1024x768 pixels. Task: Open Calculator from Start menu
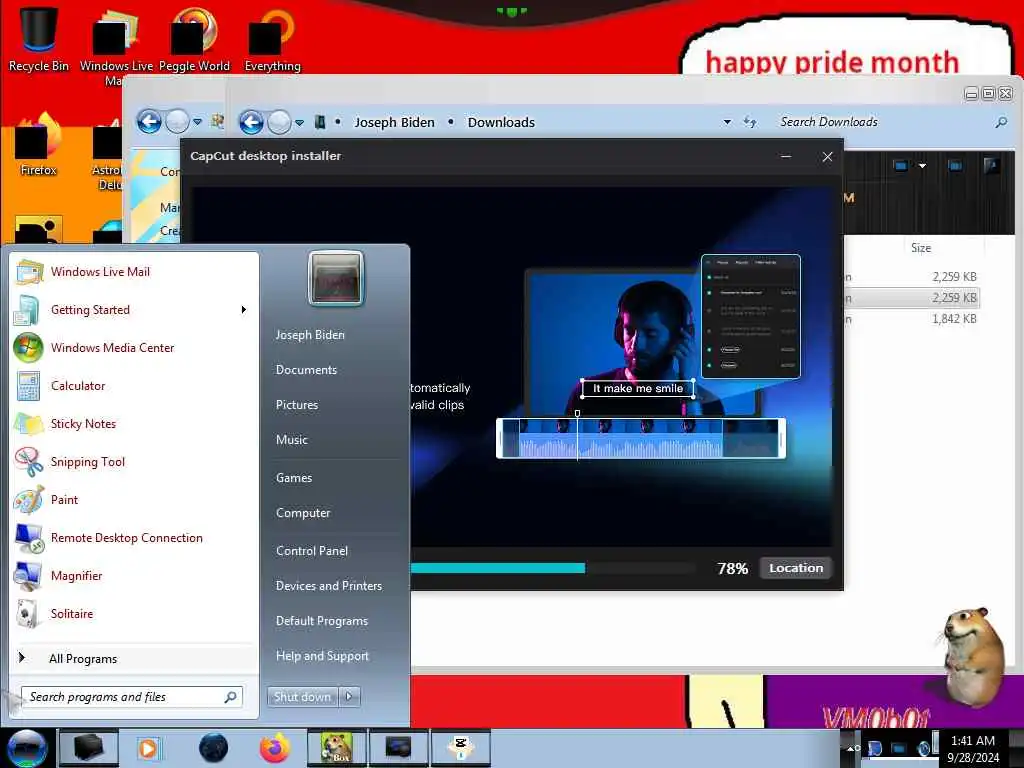135,385
